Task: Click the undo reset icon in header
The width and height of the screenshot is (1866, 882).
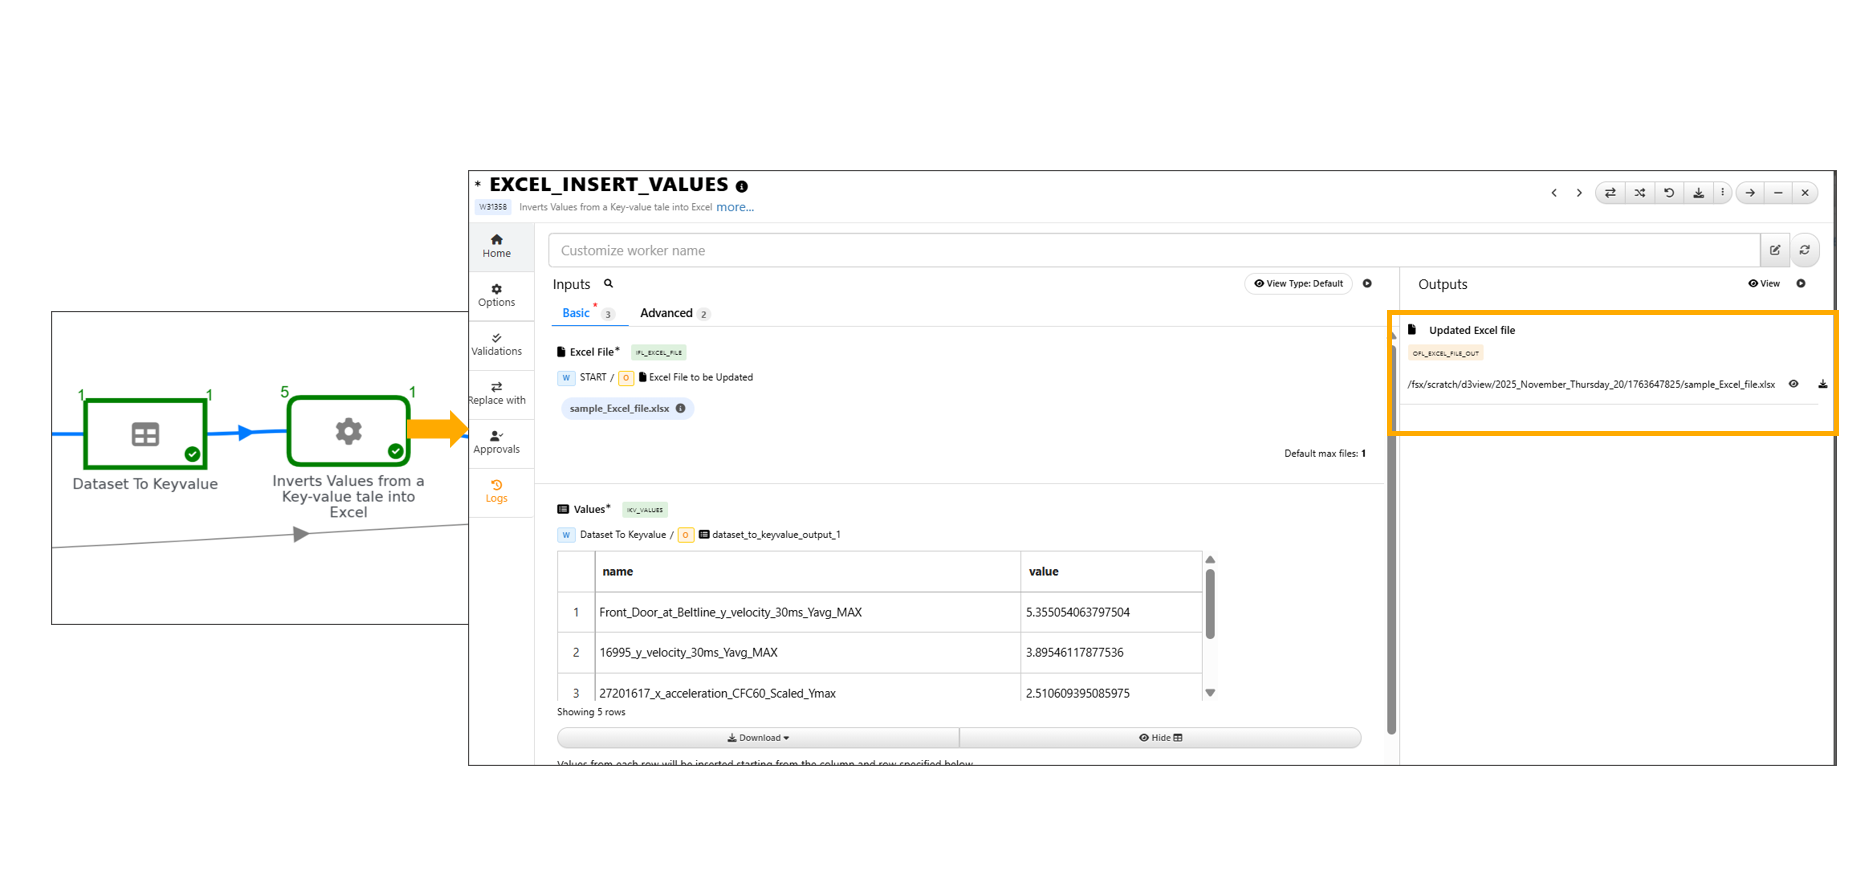Action: tap(1669, 193)
